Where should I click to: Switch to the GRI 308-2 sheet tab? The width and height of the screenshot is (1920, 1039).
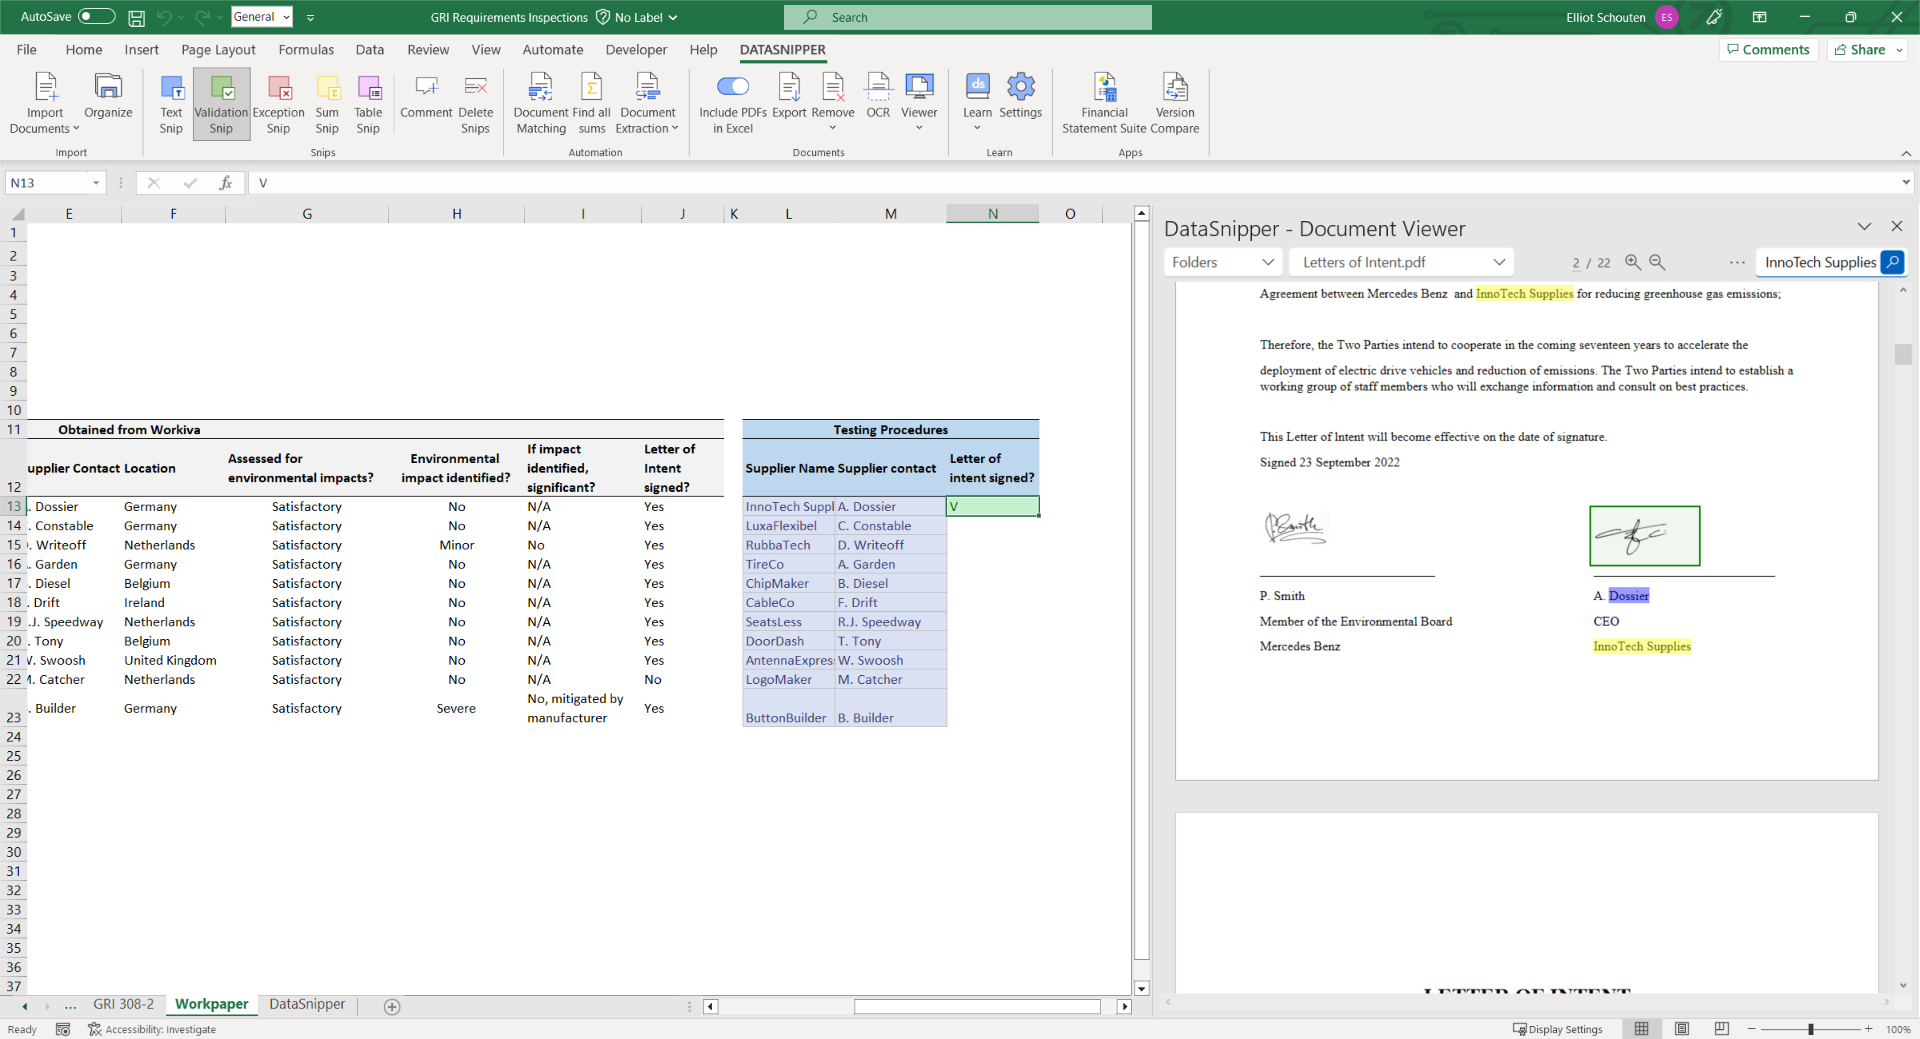(124, 1004)
